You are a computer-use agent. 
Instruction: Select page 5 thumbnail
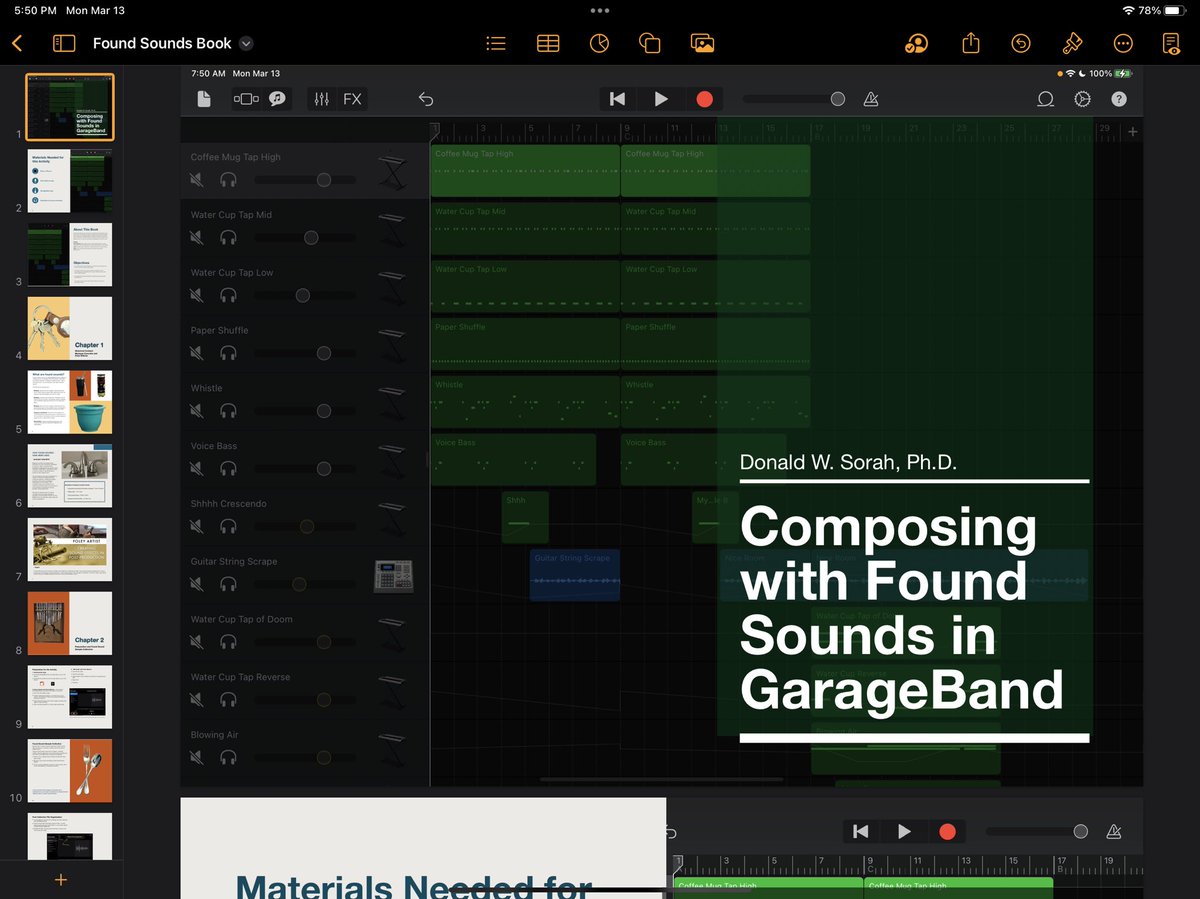click(70, 402)
